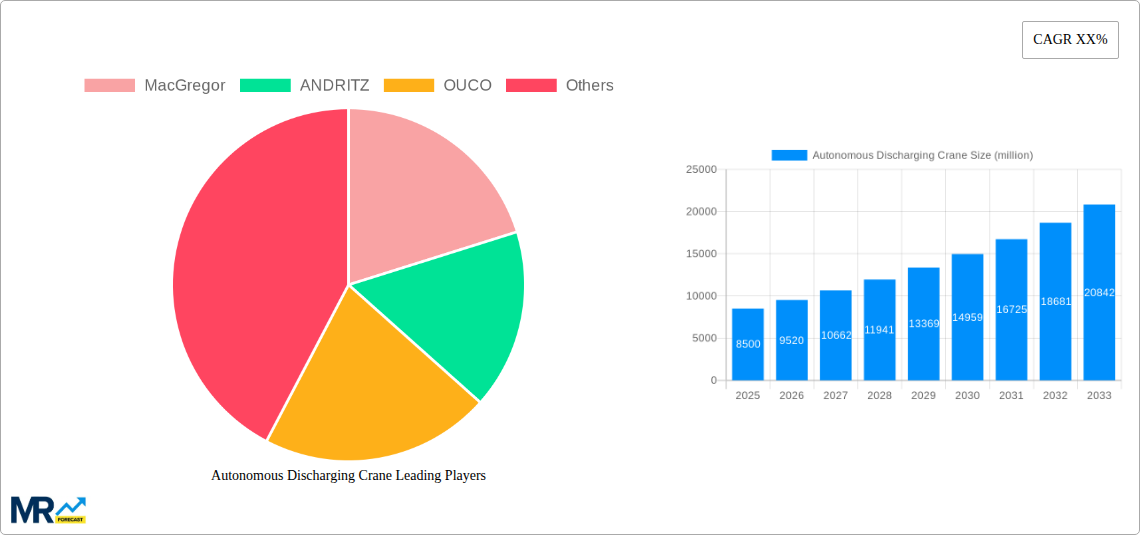Viewport: 1140px width, 535px height.
Task: Select the 2030 bar labeled 14959
Action: pos(968,317)
